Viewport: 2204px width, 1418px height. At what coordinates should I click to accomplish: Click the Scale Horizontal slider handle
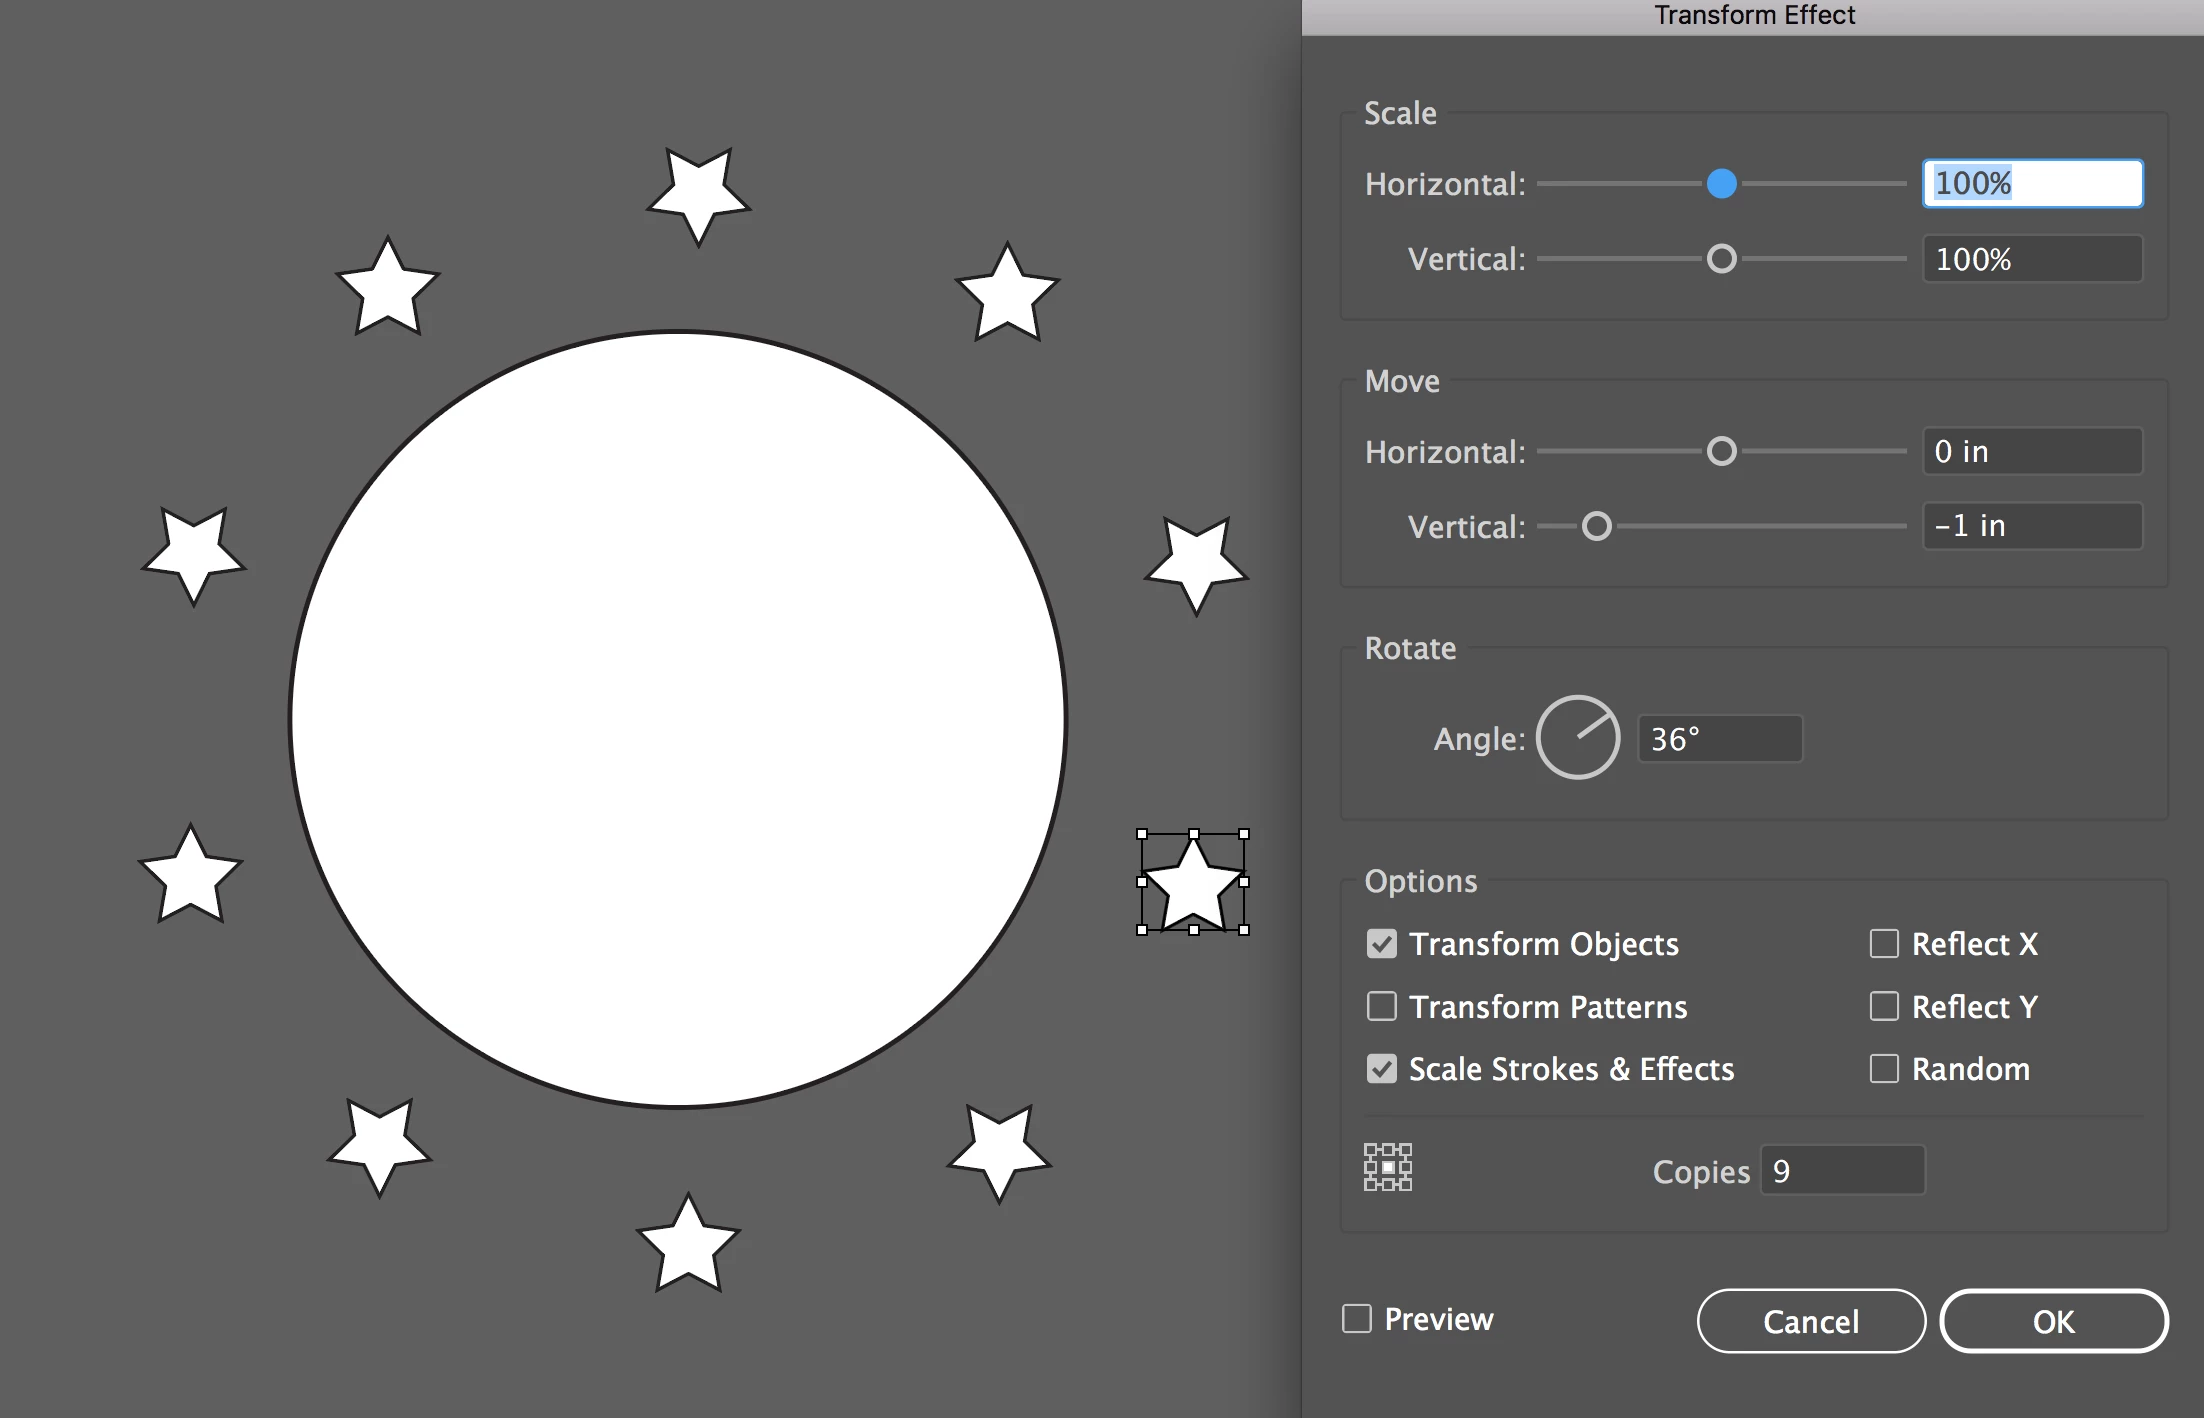[x=1721, y=184]
